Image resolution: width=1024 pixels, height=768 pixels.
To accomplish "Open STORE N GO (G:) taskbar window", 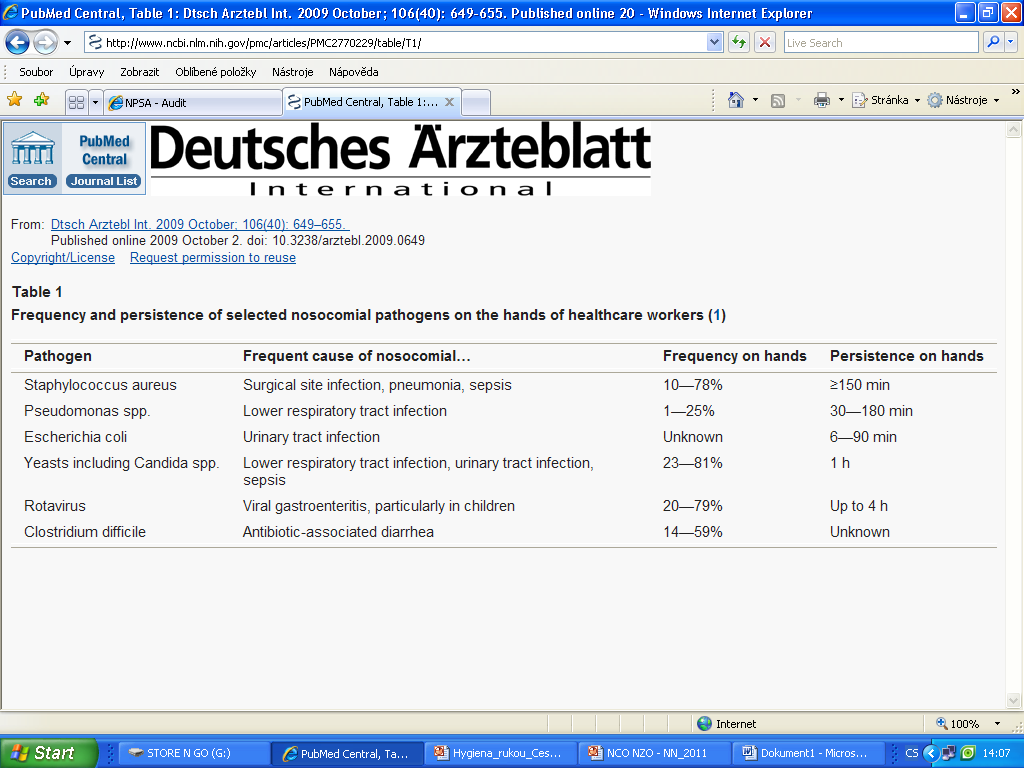I will (x=193, y=753).
